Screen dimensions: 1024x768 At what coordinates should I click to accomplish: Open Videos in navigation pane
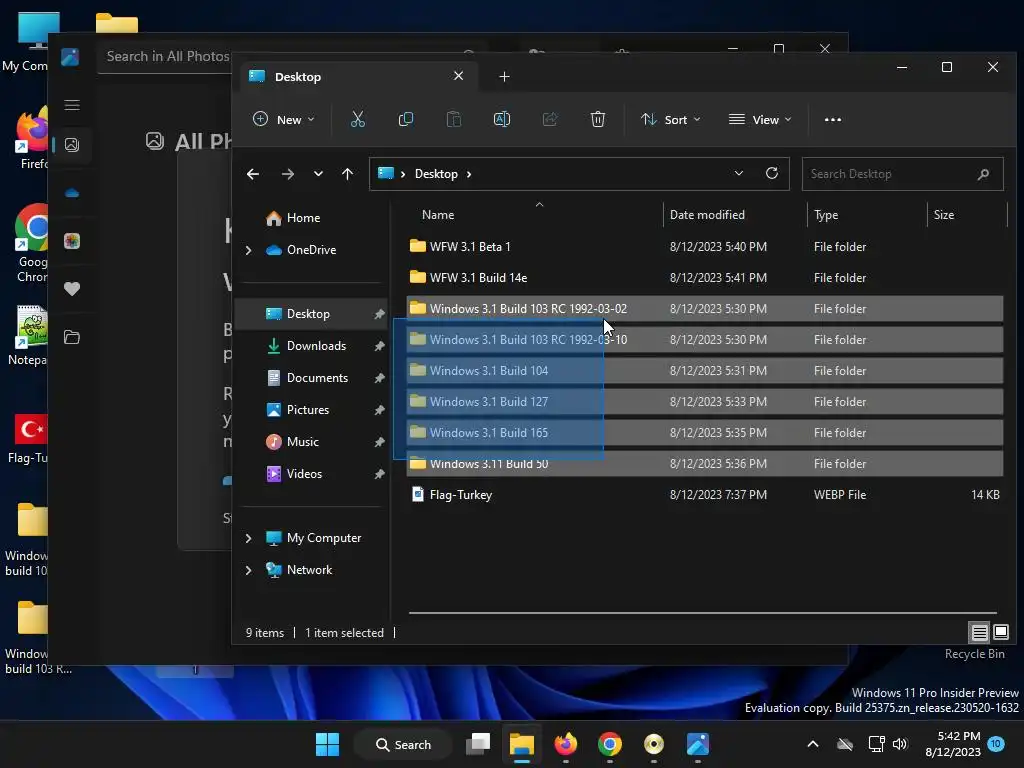point(304,473)
